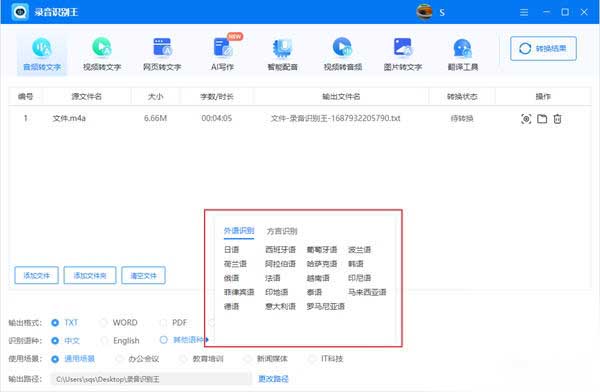Image resolution: width=600 pixels, height=392 pixels.
Task: Click the 添加文件 button
Action: coord(37,275)
